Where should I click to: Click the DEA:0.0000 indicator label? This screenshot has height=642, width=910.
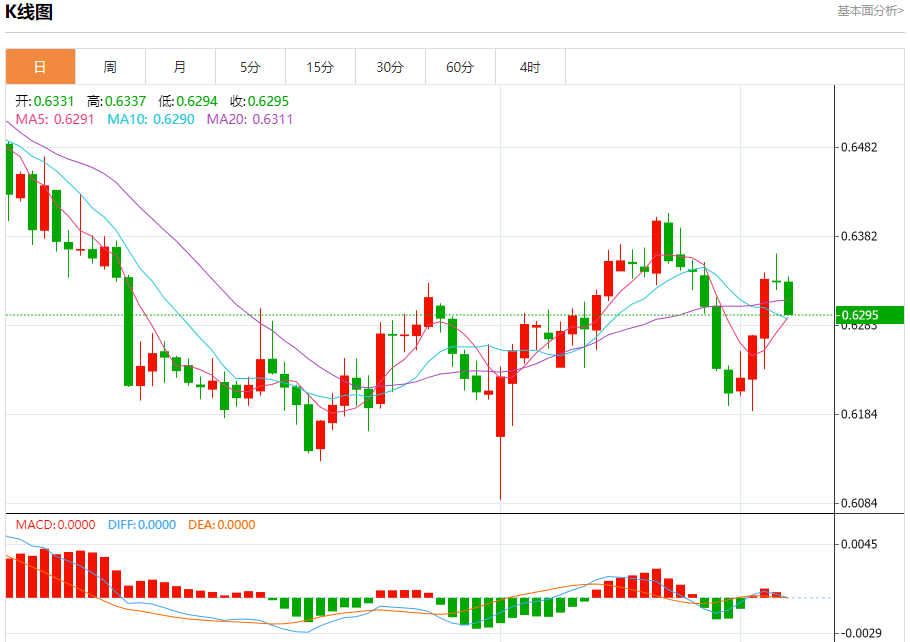tap(222, 525)
